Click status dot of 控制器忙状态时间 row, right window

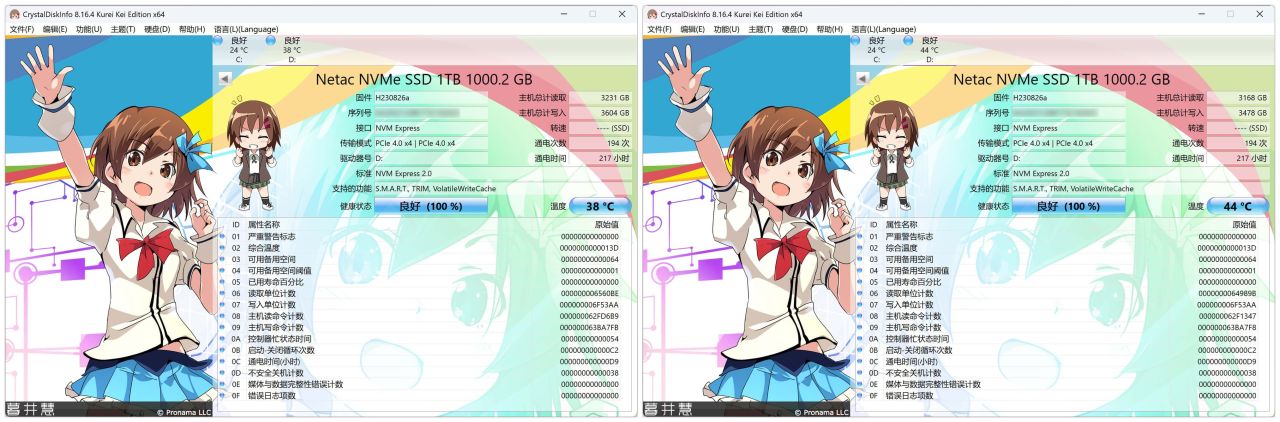tap(860, 339)
